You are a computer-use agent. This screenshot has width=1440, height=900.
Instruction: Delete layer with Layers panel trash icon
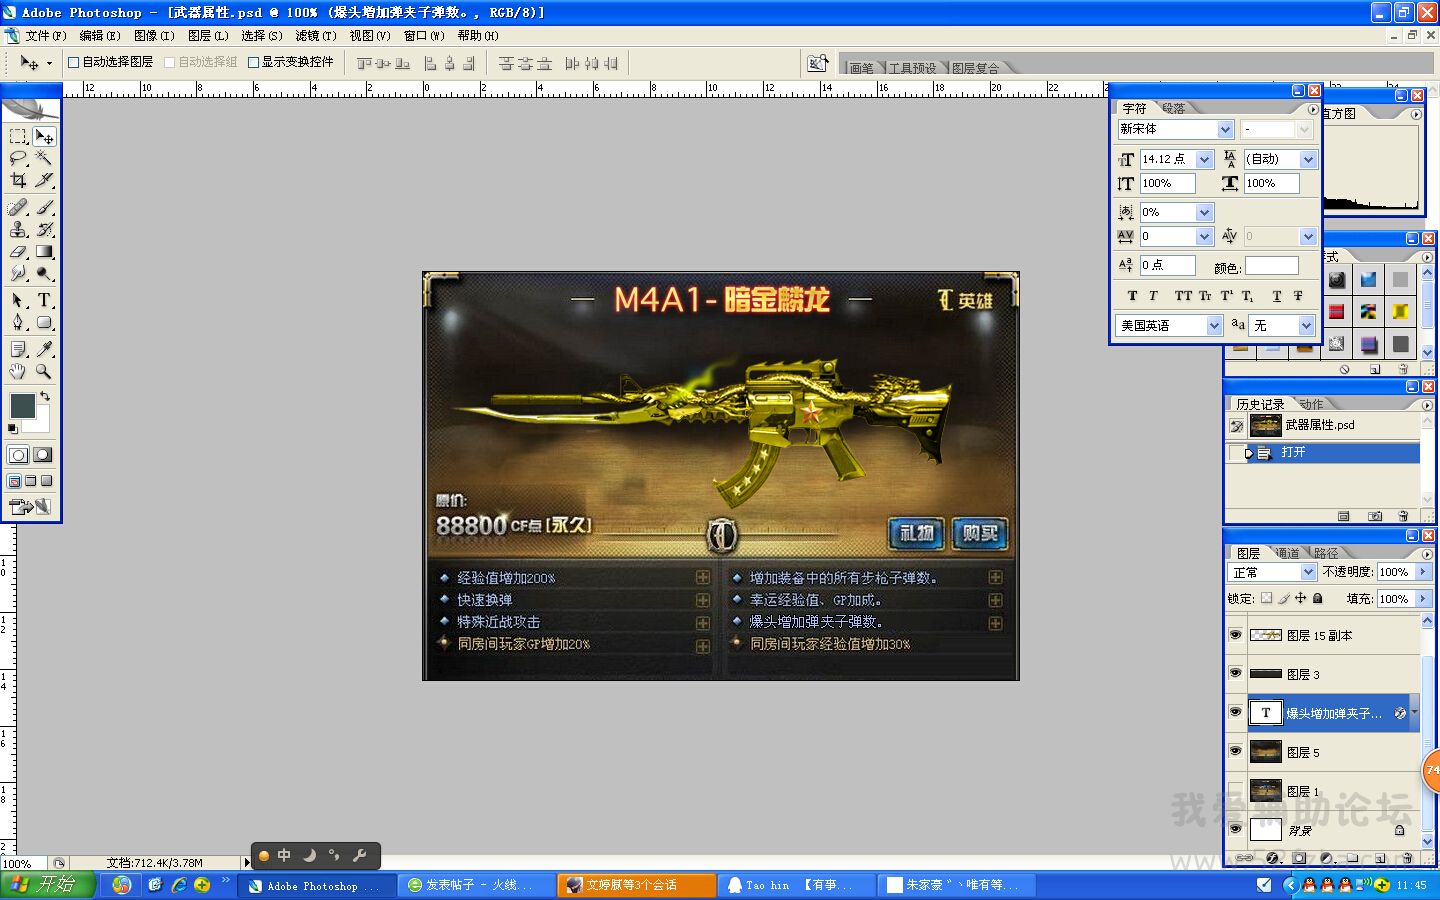click(1408, 858)
